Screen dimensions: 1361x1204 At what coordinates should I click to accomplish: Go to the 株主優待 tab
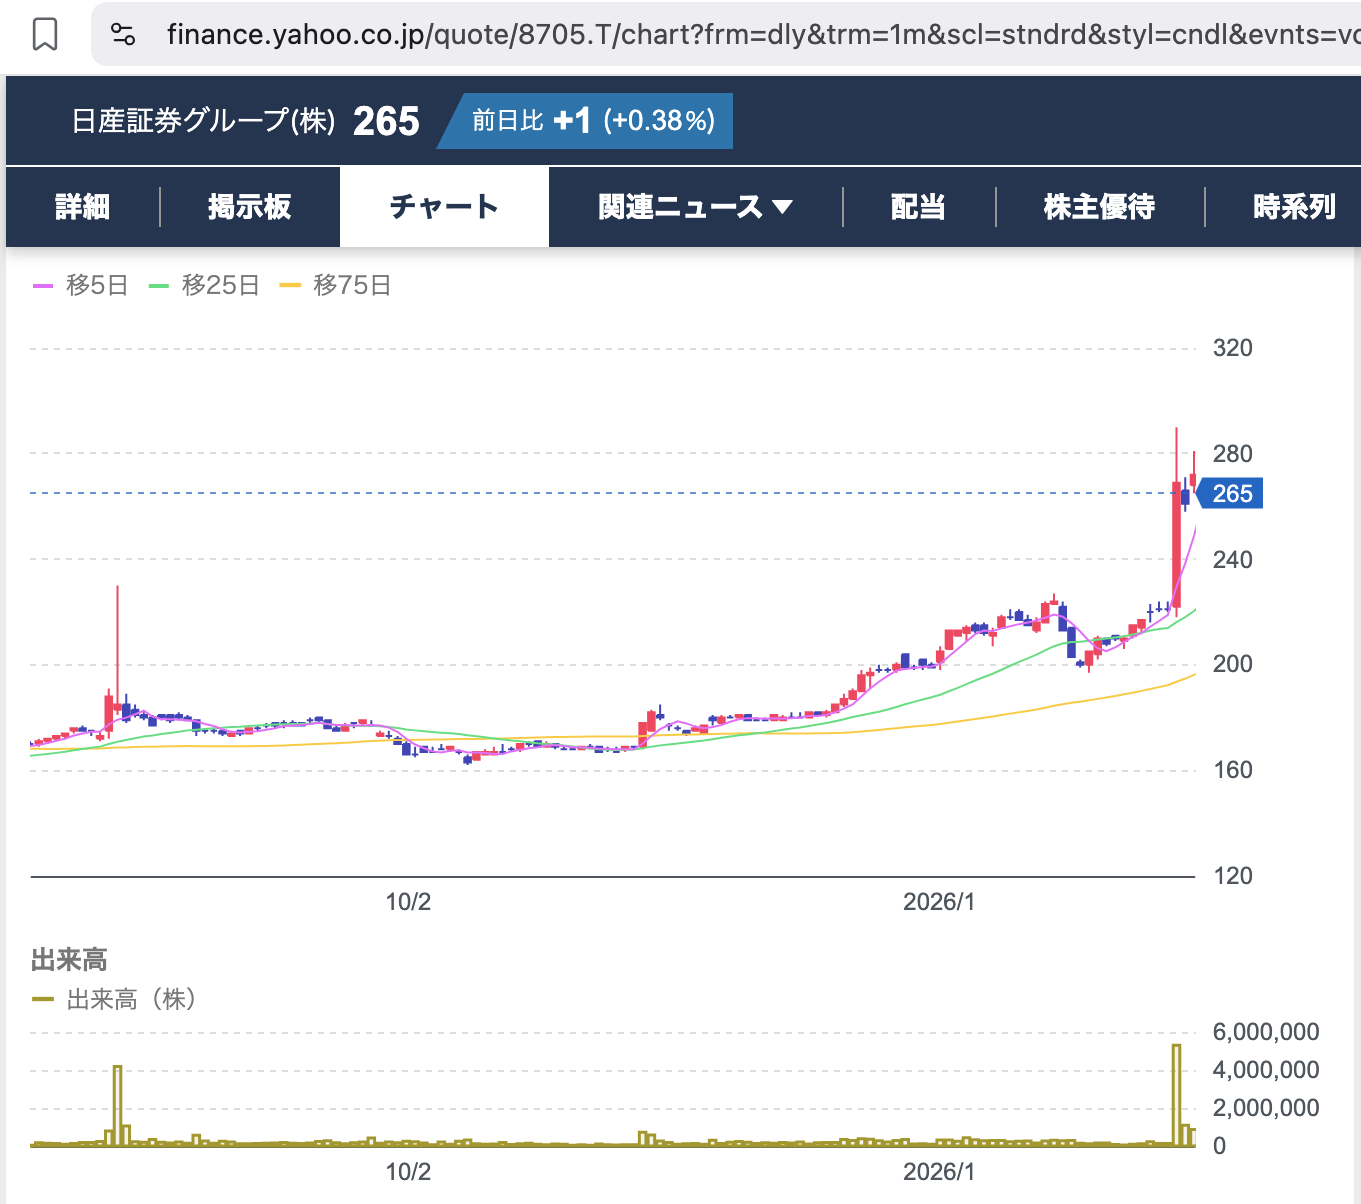click(1099, 207)
